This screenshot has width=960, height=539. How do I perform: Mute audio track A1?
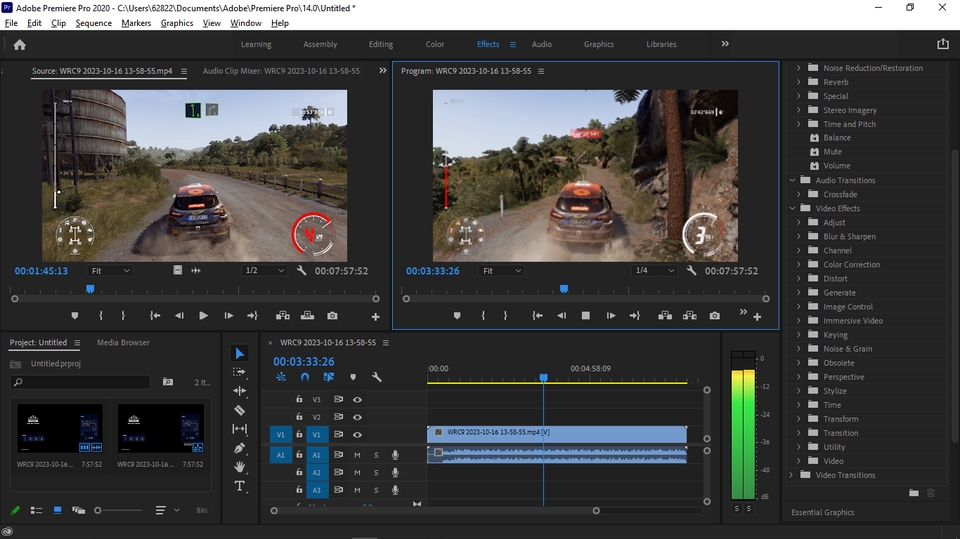click(357, 455)
